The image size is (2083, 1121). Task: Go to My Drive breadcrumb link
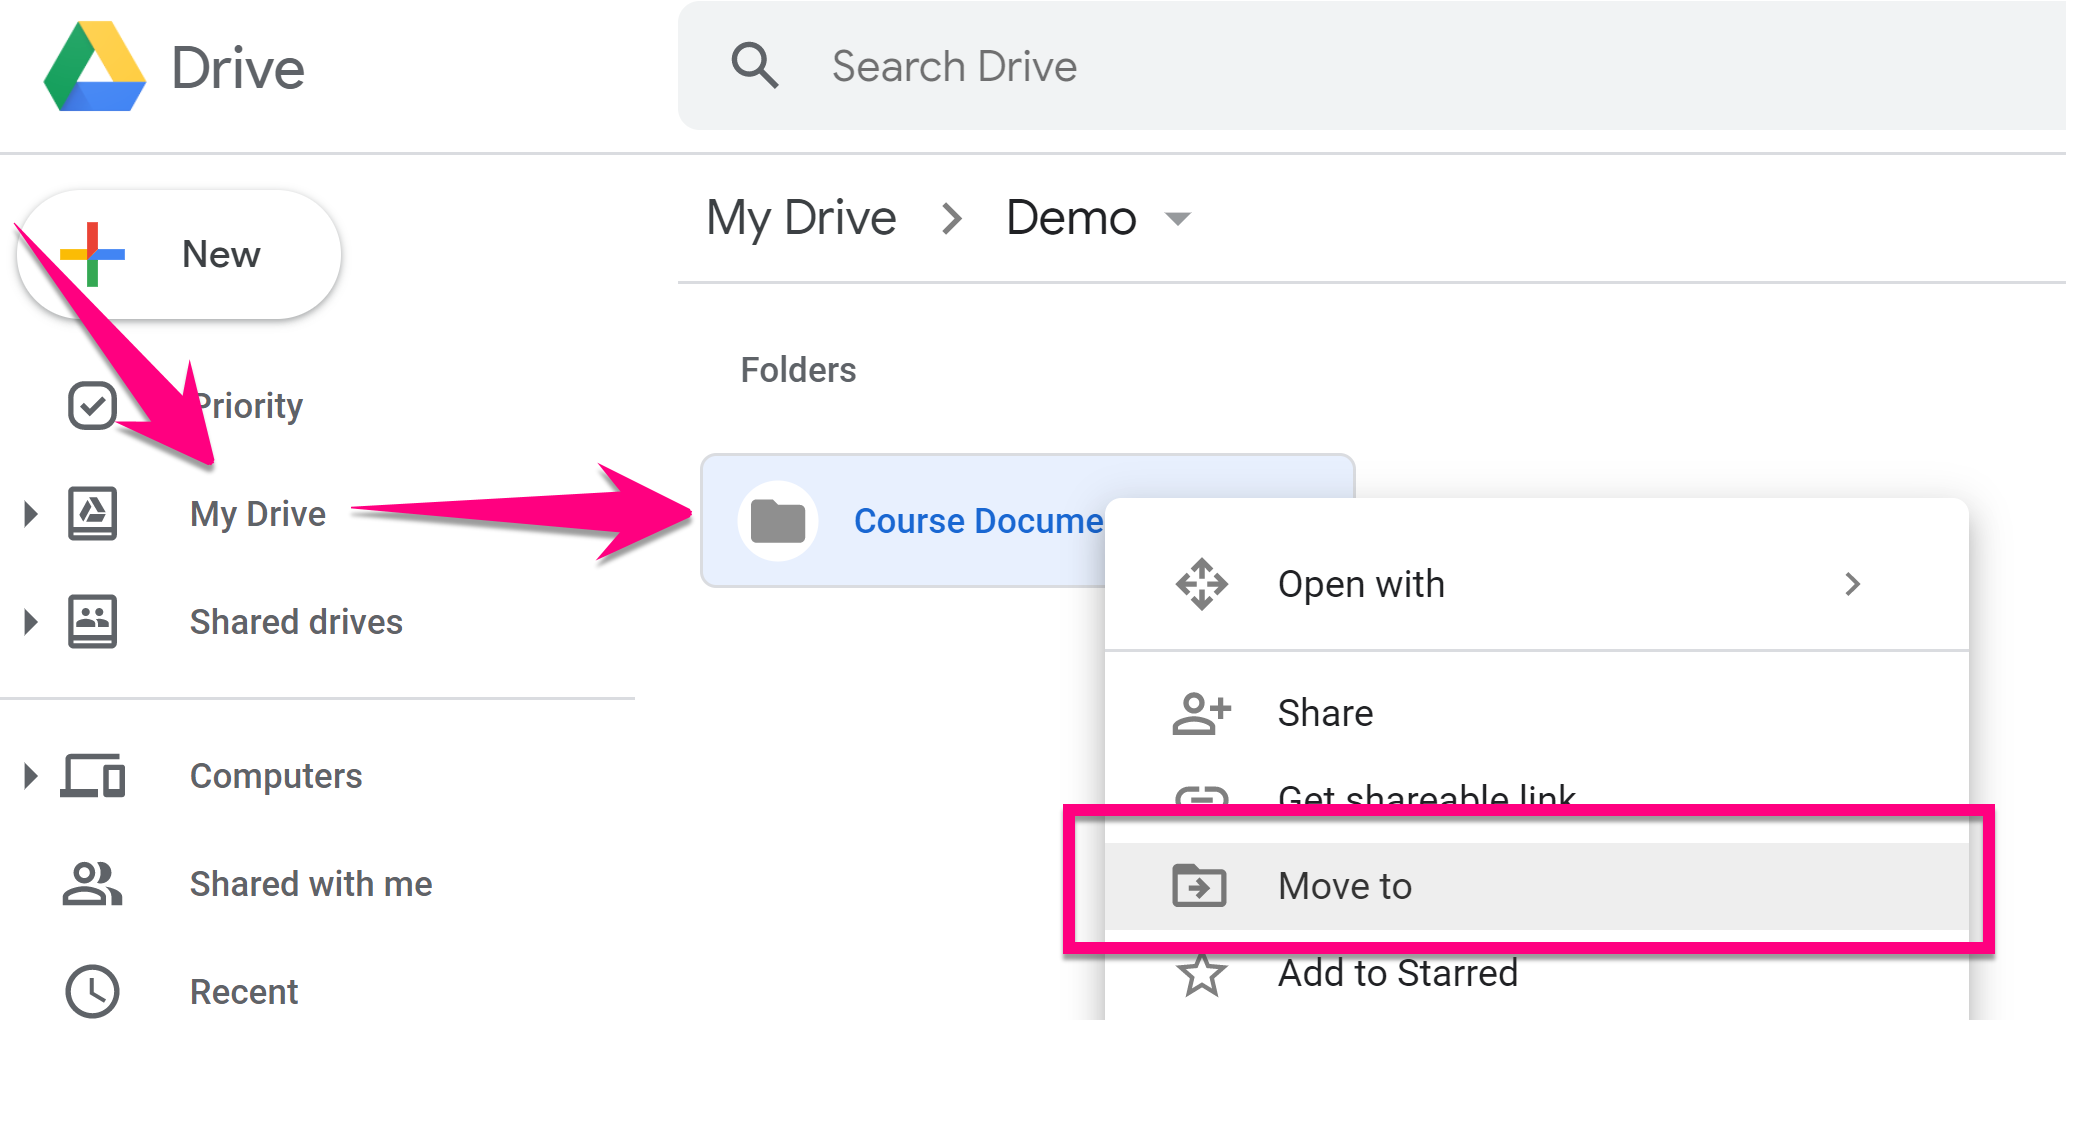[x=801, y=218]
